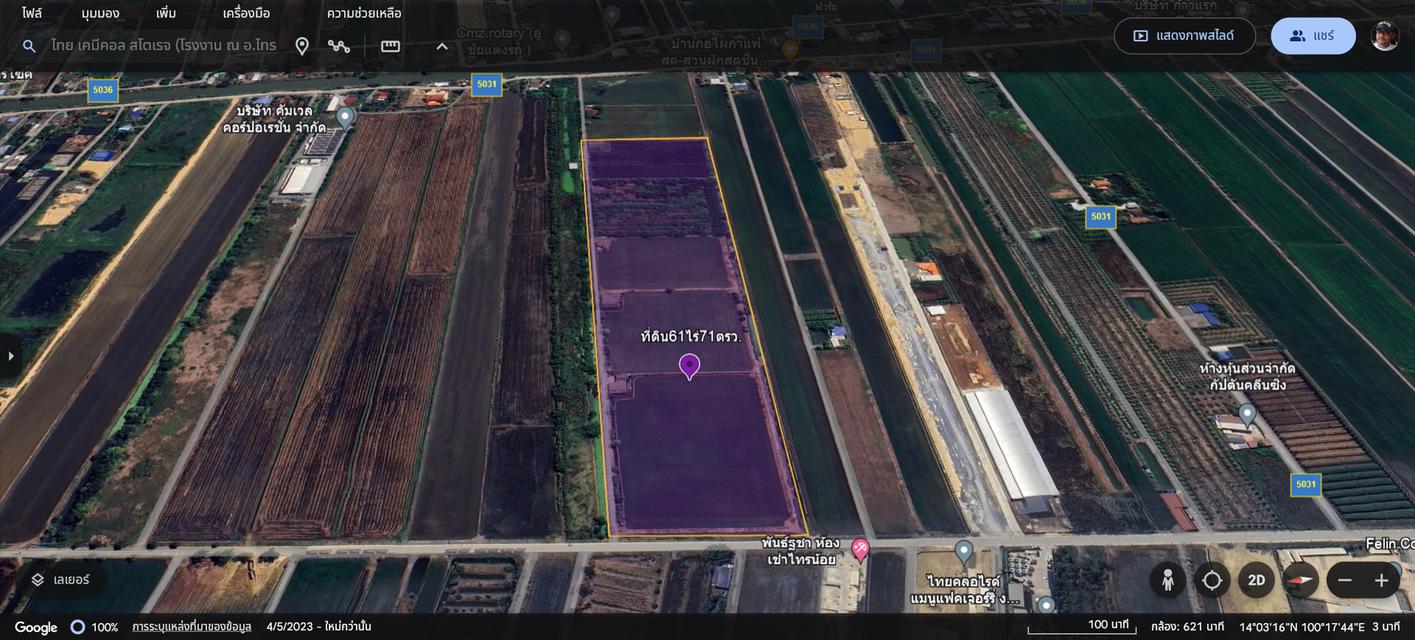The image size is (1415, 640).
Task: Switch the view to 2D
Action: pos(1257,580)
